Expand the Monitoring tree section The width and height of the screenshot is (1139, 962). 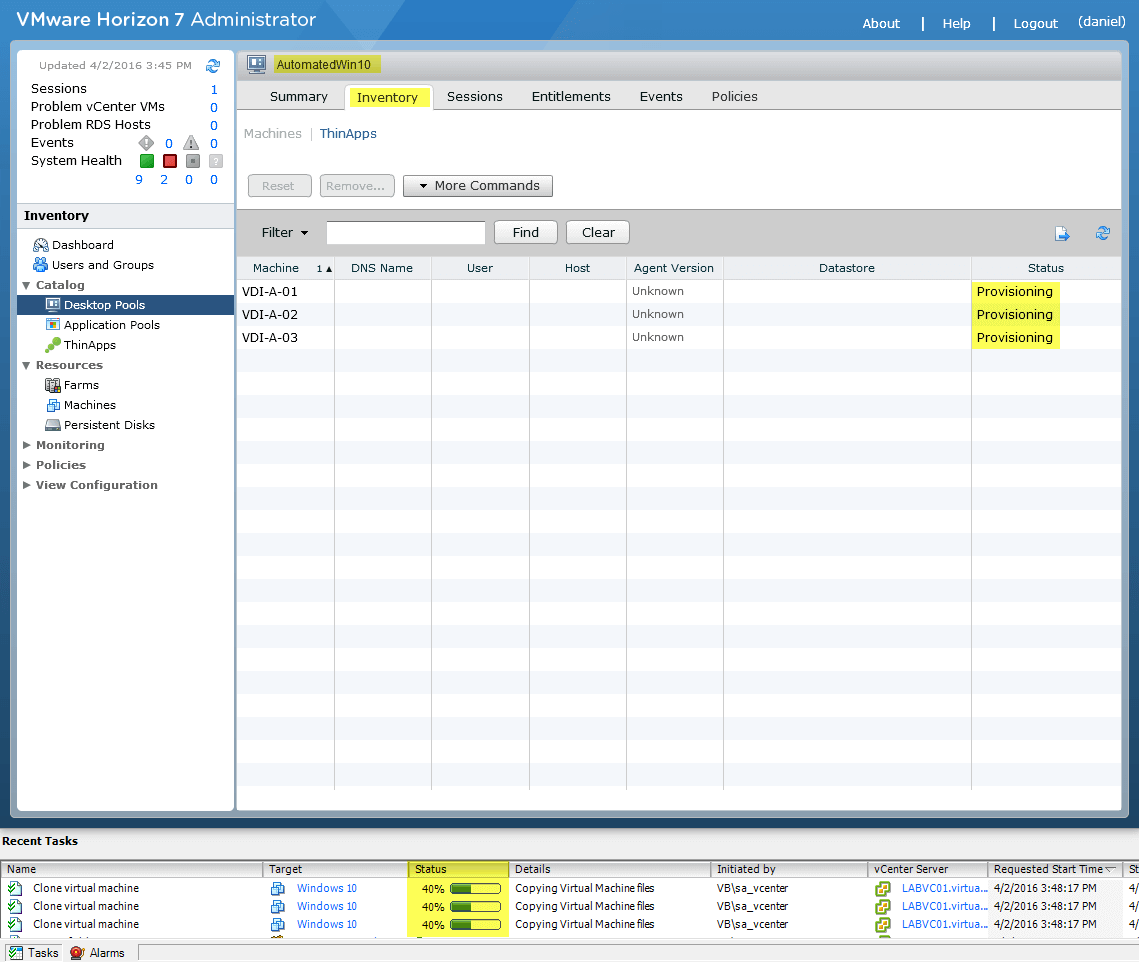27,445
